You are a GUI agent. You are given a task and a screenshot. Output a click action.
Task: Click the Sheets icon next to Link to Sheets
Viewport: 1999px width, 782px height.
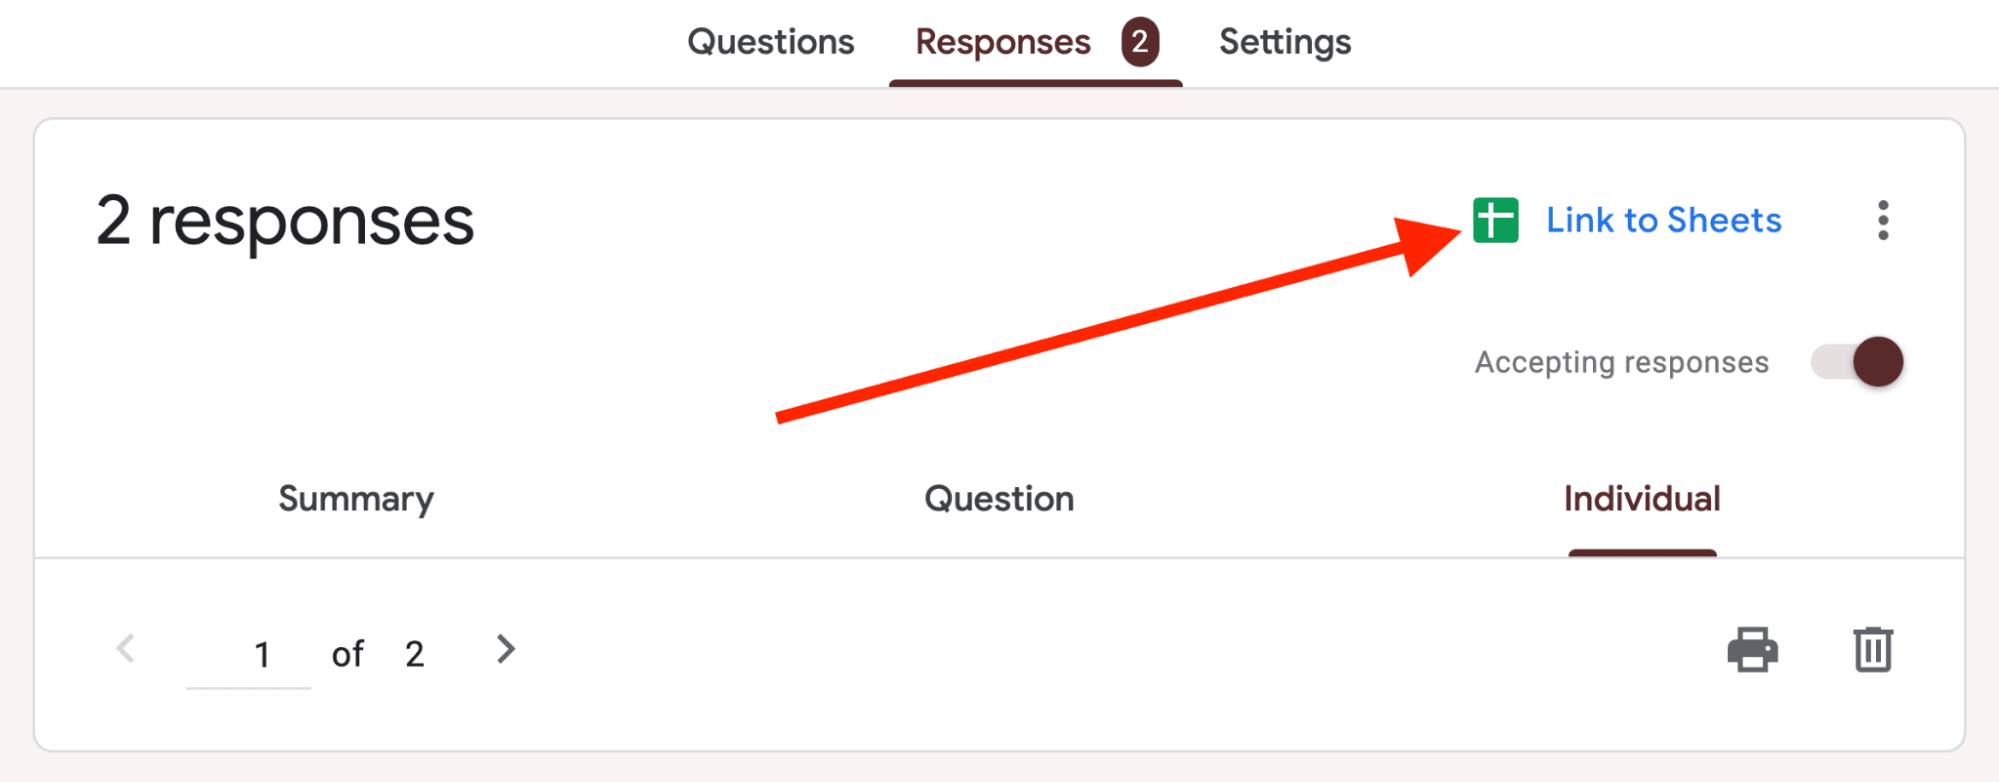[x=1494, y=221]
